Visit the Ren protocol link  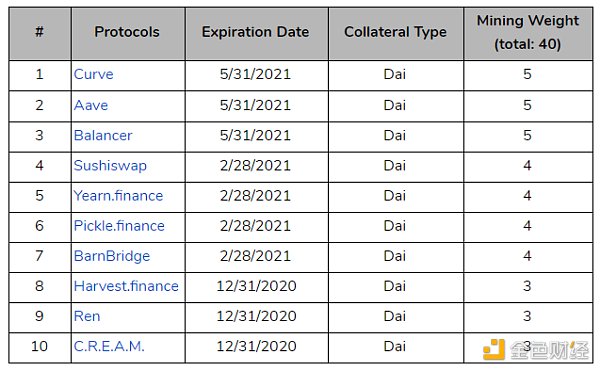click(87, 316)
